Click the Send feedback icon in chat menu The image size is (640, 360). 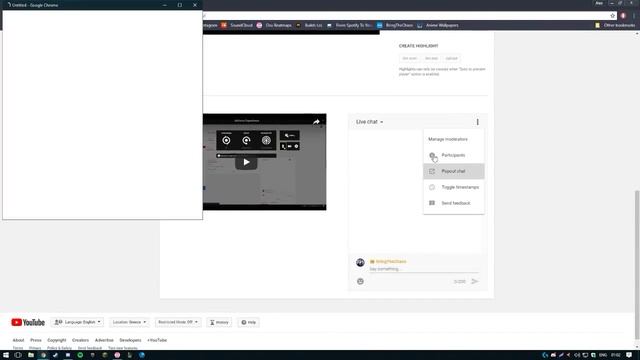tap(432, 203)
